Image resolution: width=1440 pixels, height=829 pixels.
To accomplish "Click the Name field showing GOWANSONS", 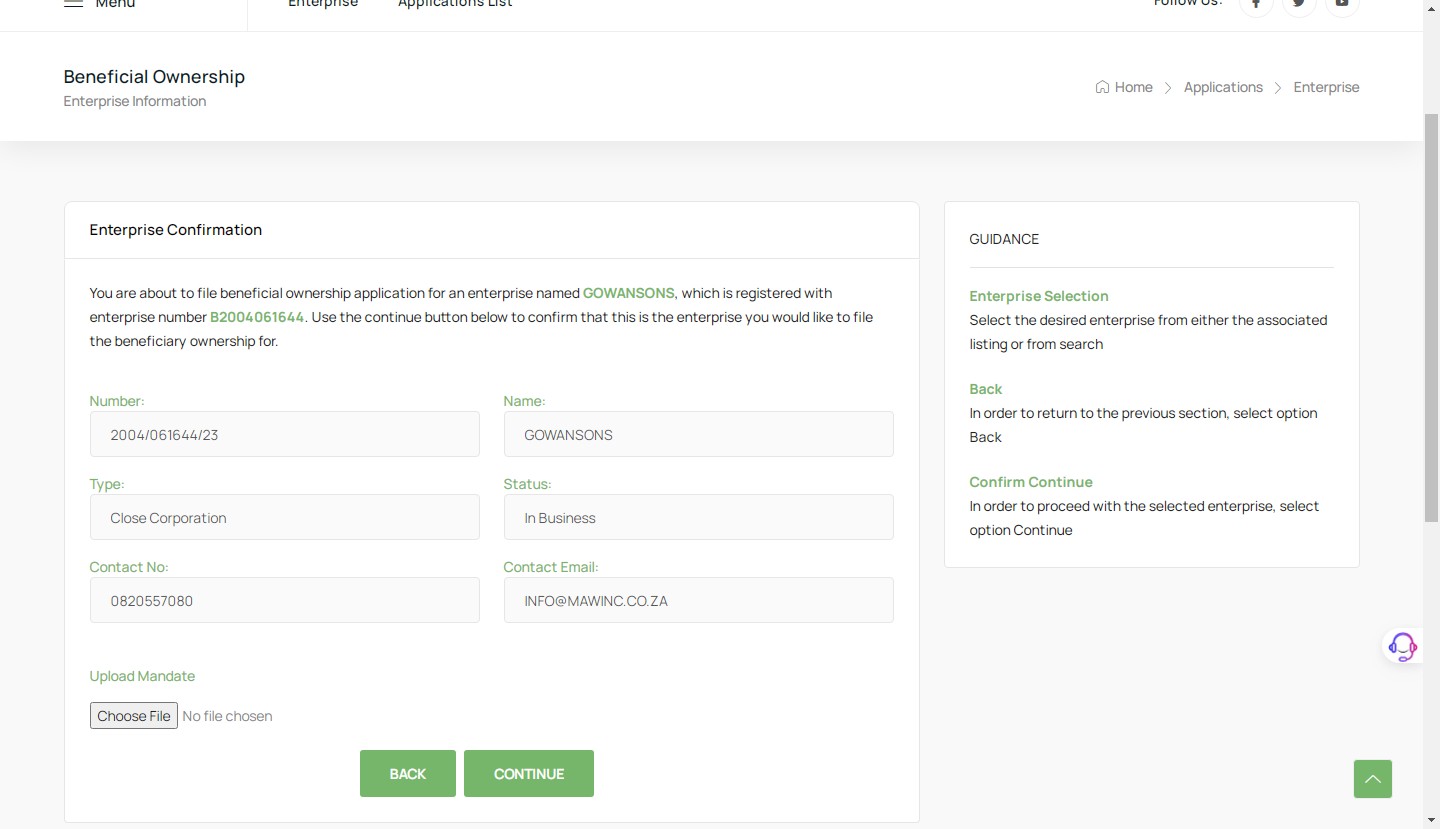I will tap(698, 435).
